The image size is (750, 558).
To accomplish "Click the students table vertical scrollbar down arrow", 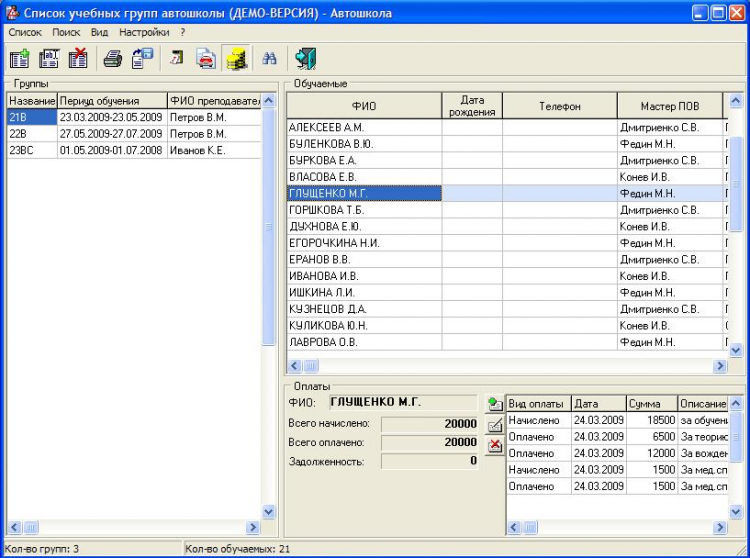I will (736, 350).
